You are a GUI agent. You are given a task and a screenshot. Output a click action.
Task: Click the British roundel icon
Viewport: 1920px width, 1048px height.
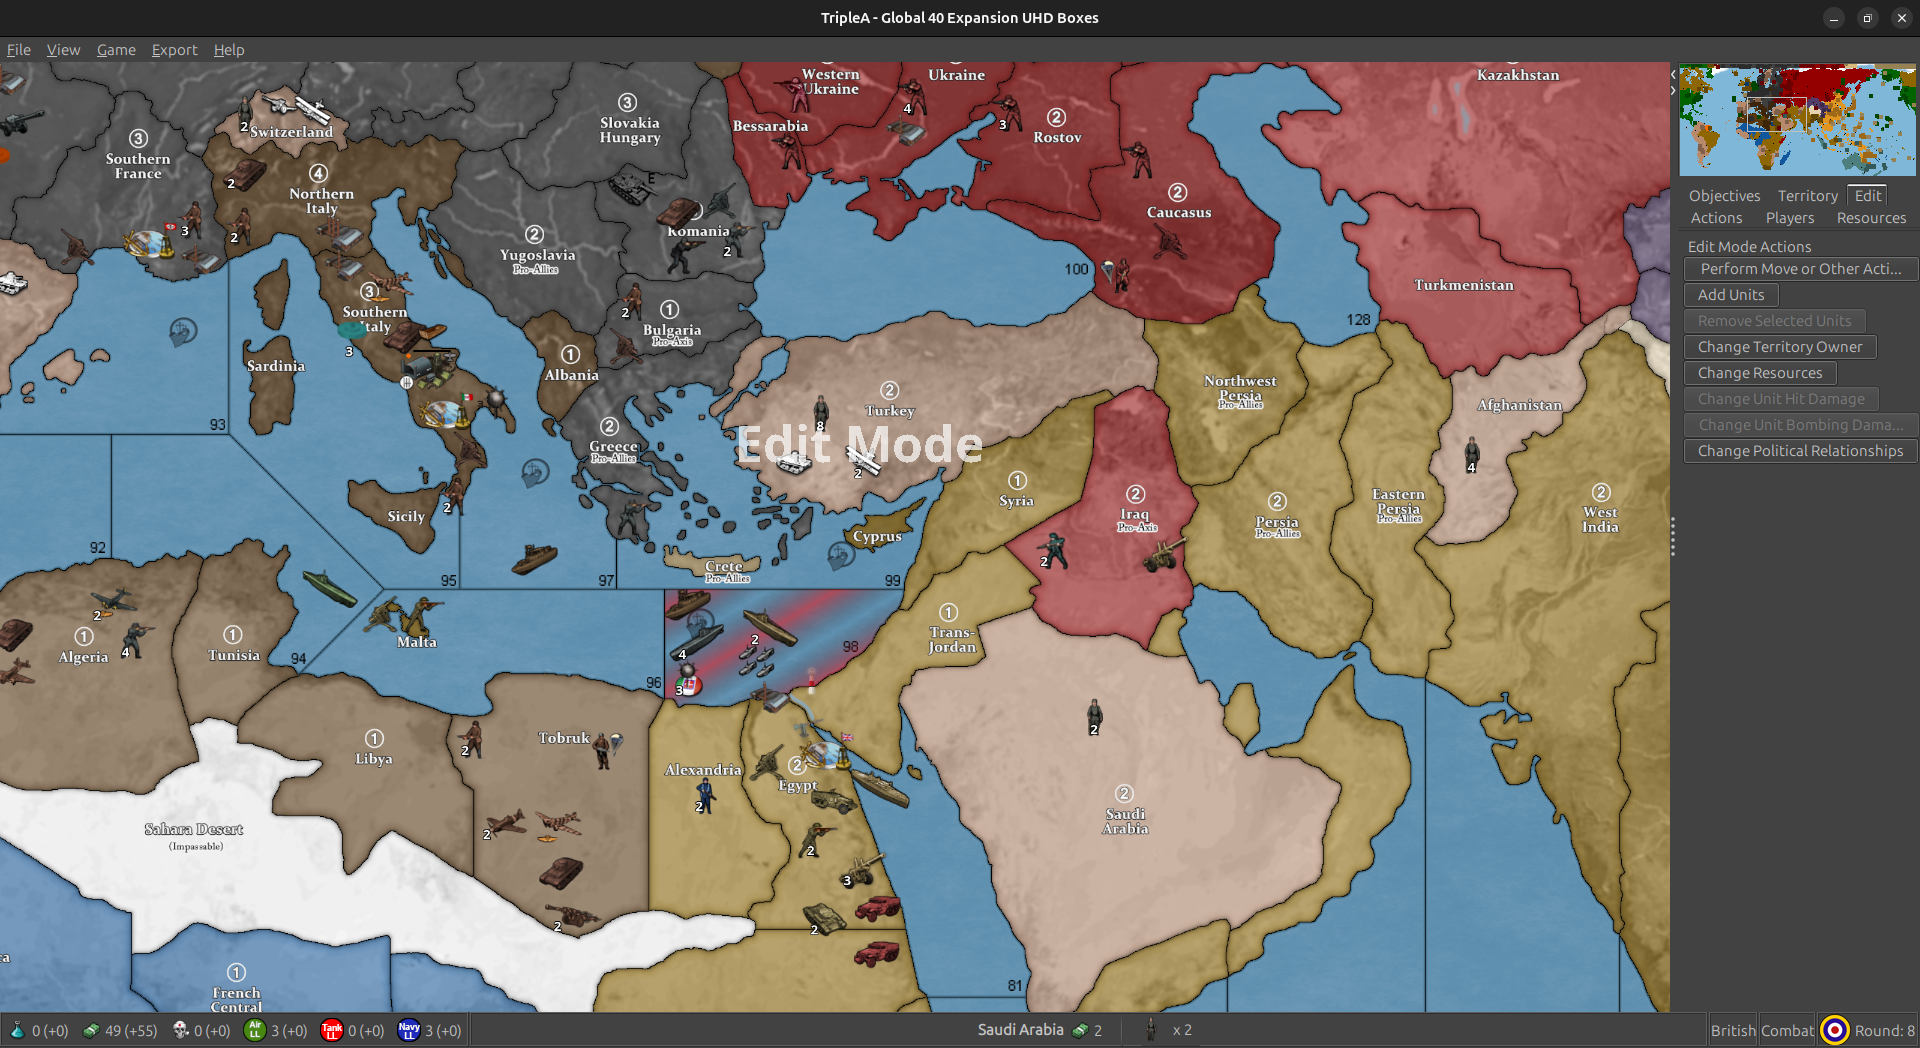coord(1835,1030)
